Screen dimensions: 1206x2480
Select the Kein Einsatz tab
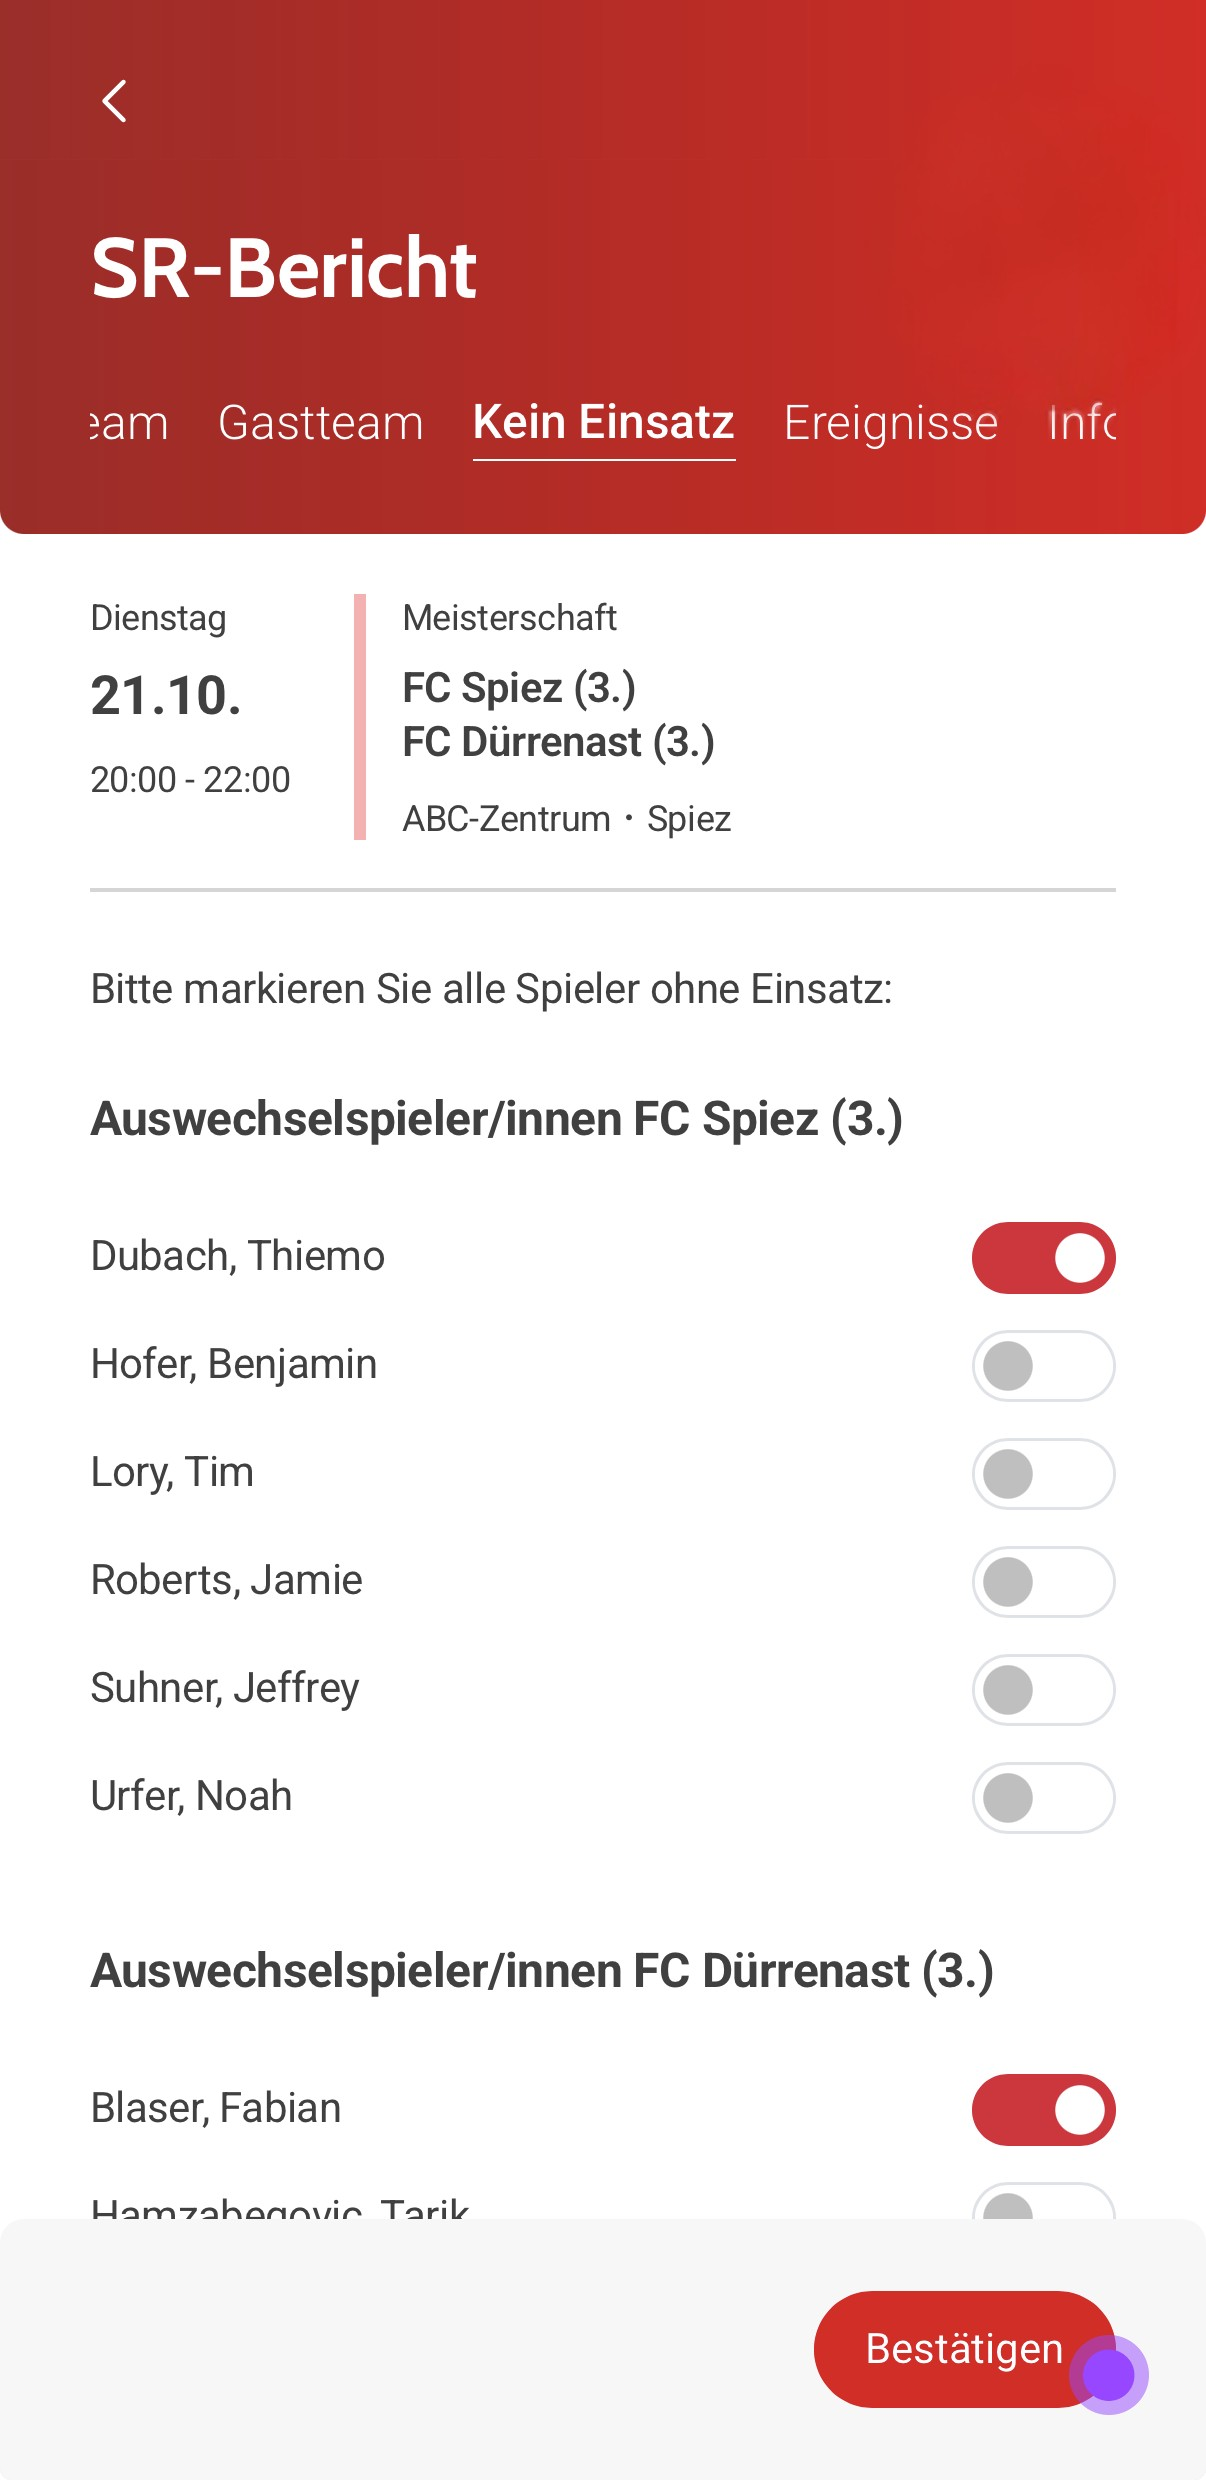click(x=604, y=422)
